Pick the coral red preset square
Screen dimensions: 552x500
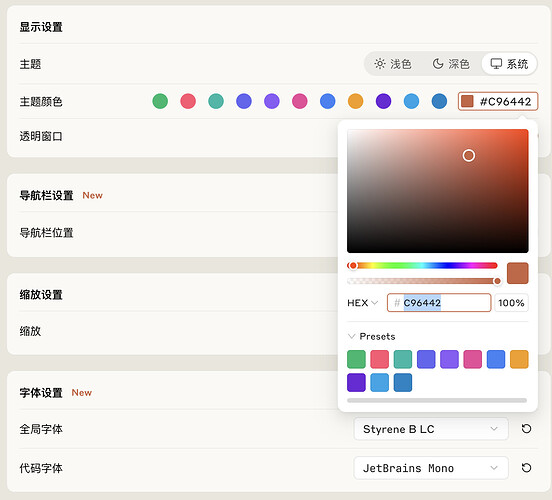click(x=380, y=359)
